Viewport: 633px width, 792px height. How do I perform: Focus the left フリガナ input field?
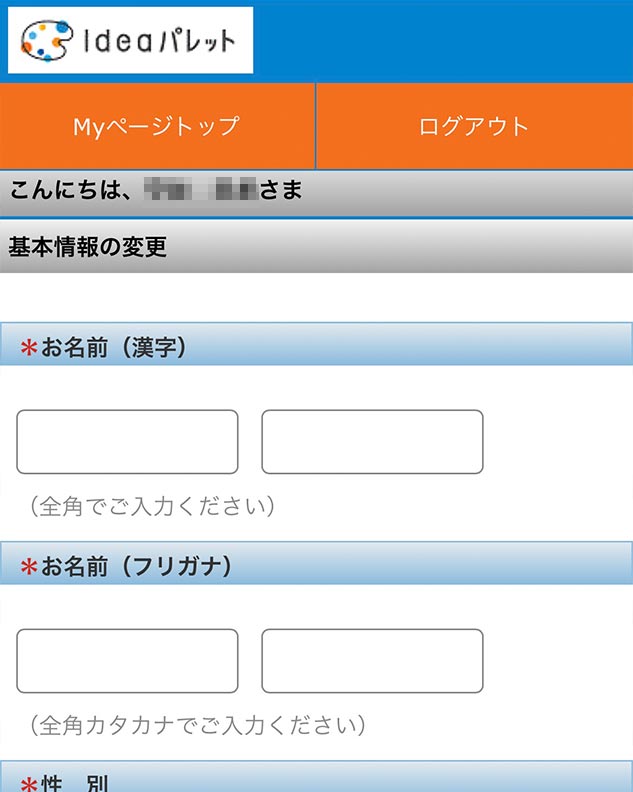[127, 660]
